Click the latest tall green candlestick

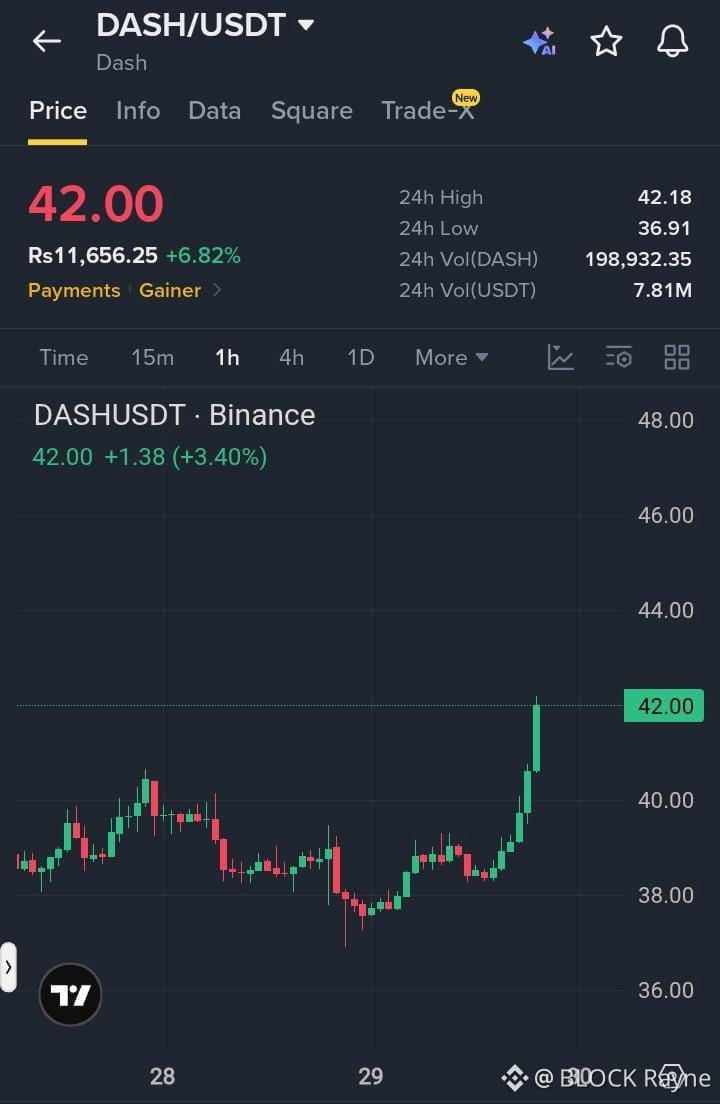point(536,736)
